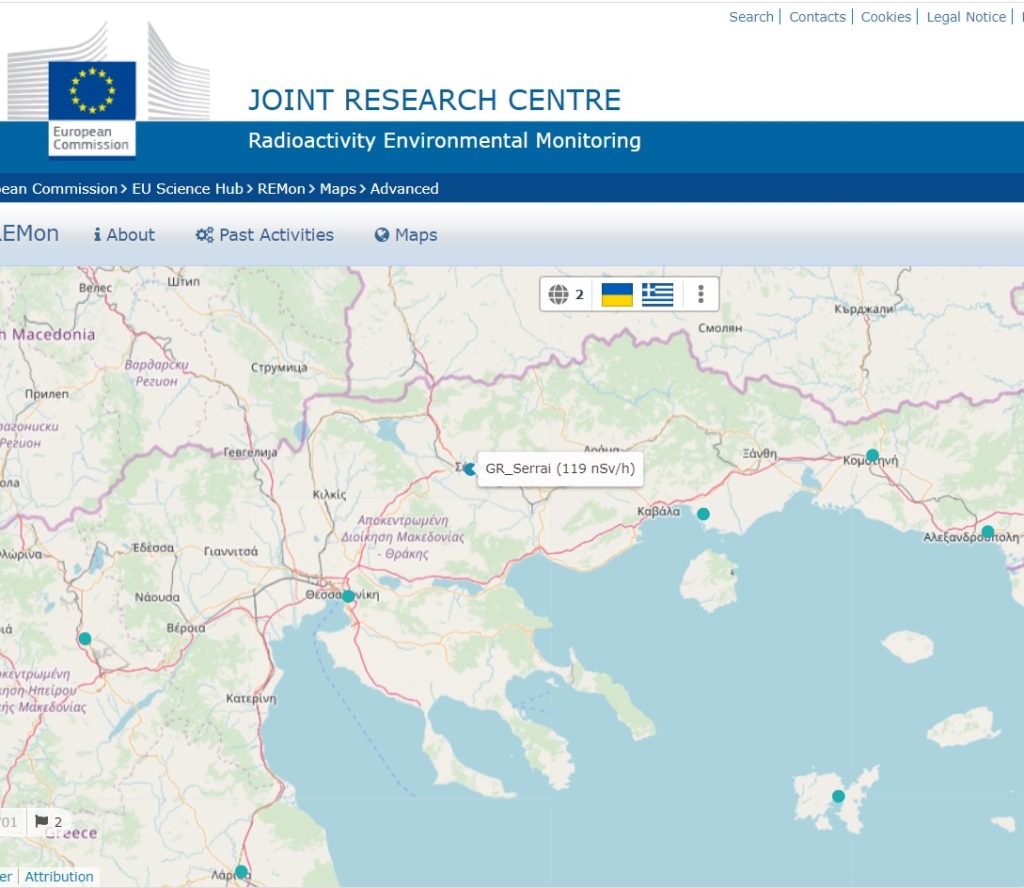Go to EU Science Hub breadcrumb
The image size is (1024, 888).
pos(187,189)
